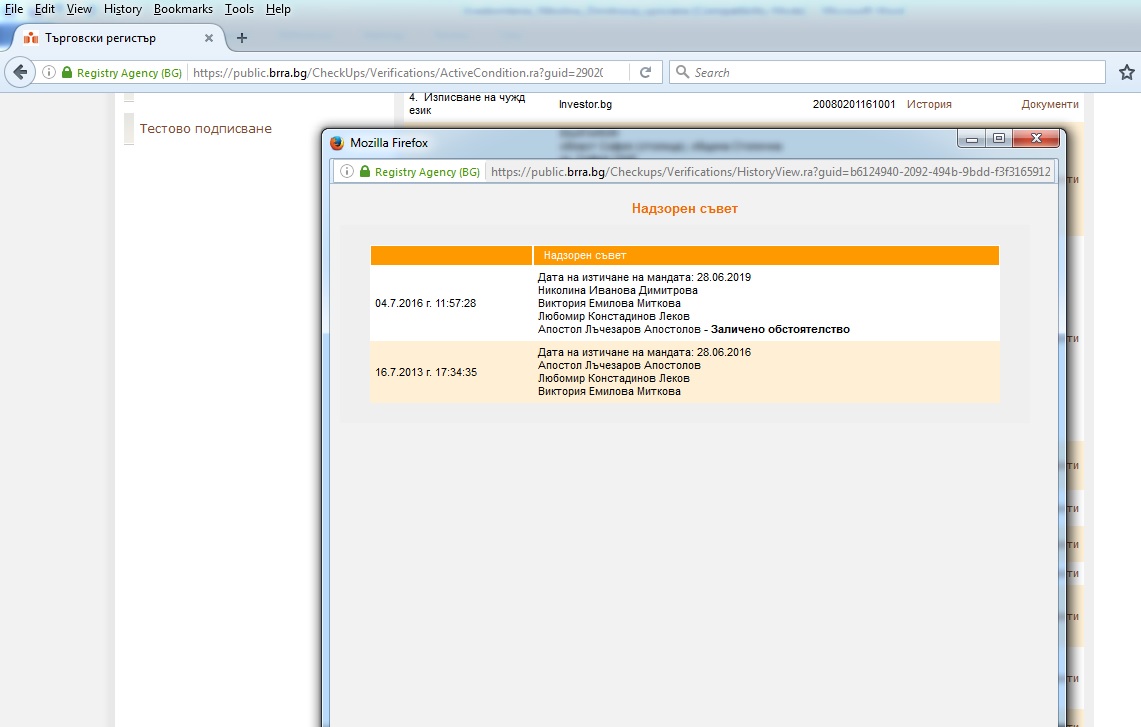Minimize the Mozilla Firefox popup window
Screen dimensions: 1141x727
[x=971, y=138]
